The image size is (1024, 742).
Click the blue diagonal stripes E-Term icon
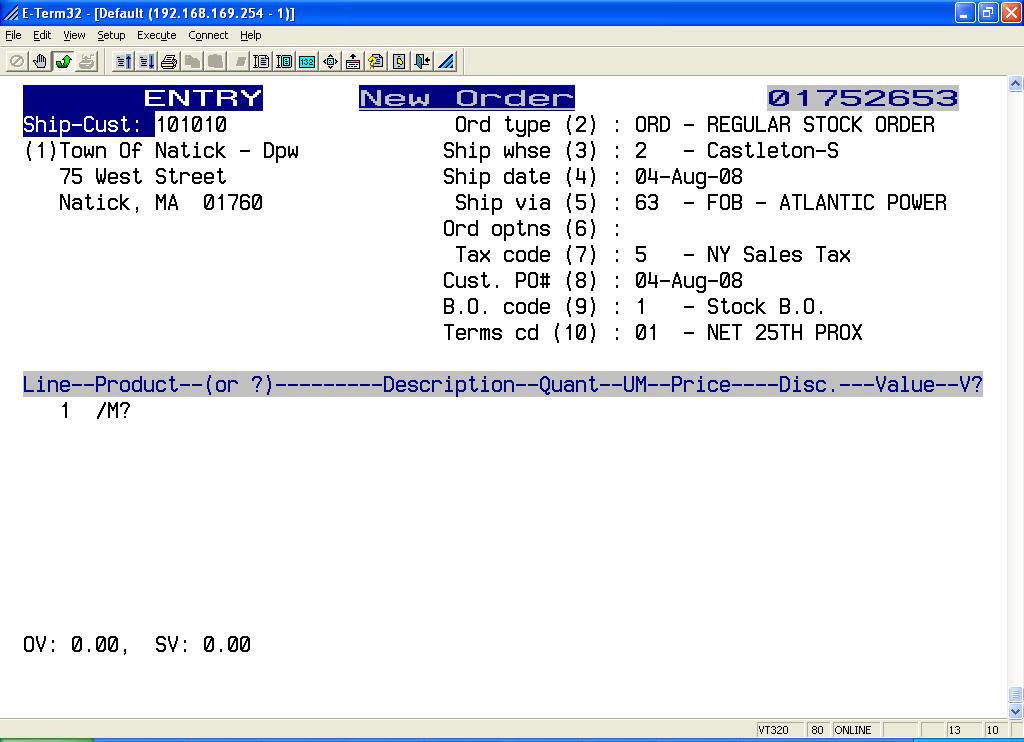coord(446,62)
